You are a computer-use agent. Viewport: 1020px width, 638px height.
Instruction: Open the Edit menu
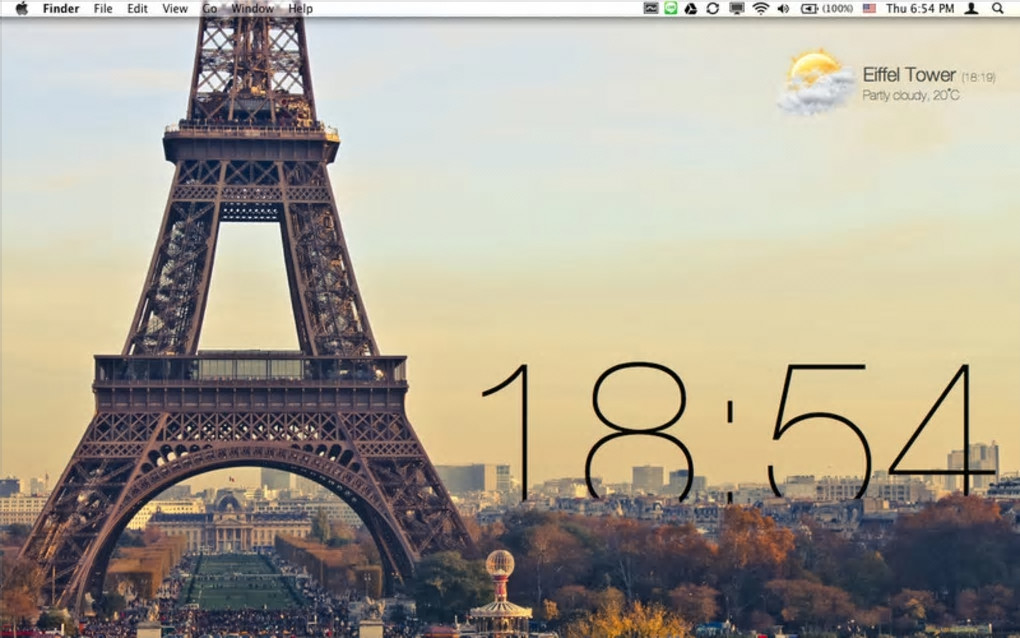click(137, 8)
